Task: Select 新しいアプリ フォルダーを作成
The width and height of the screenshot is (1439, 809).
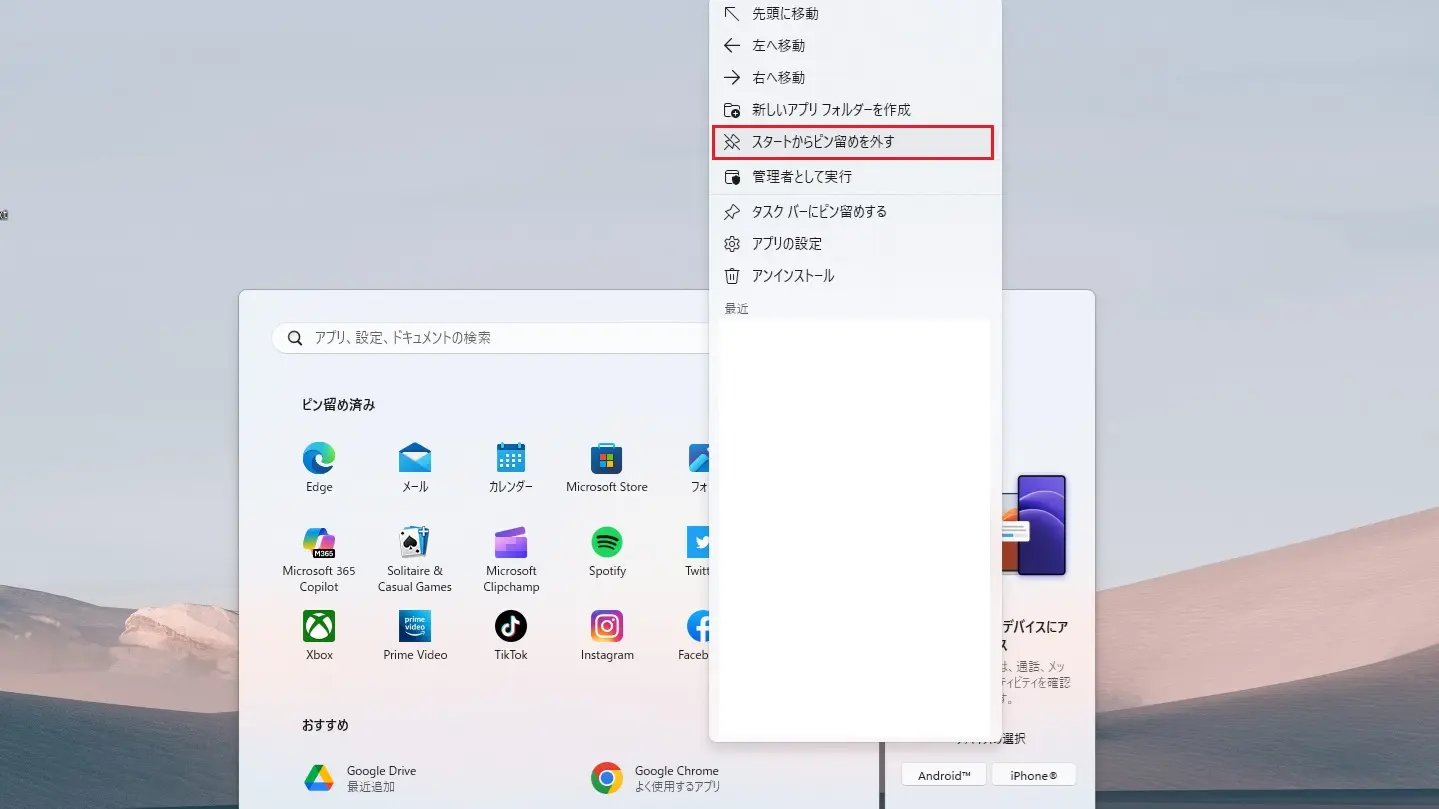Action: coord(855,110)
